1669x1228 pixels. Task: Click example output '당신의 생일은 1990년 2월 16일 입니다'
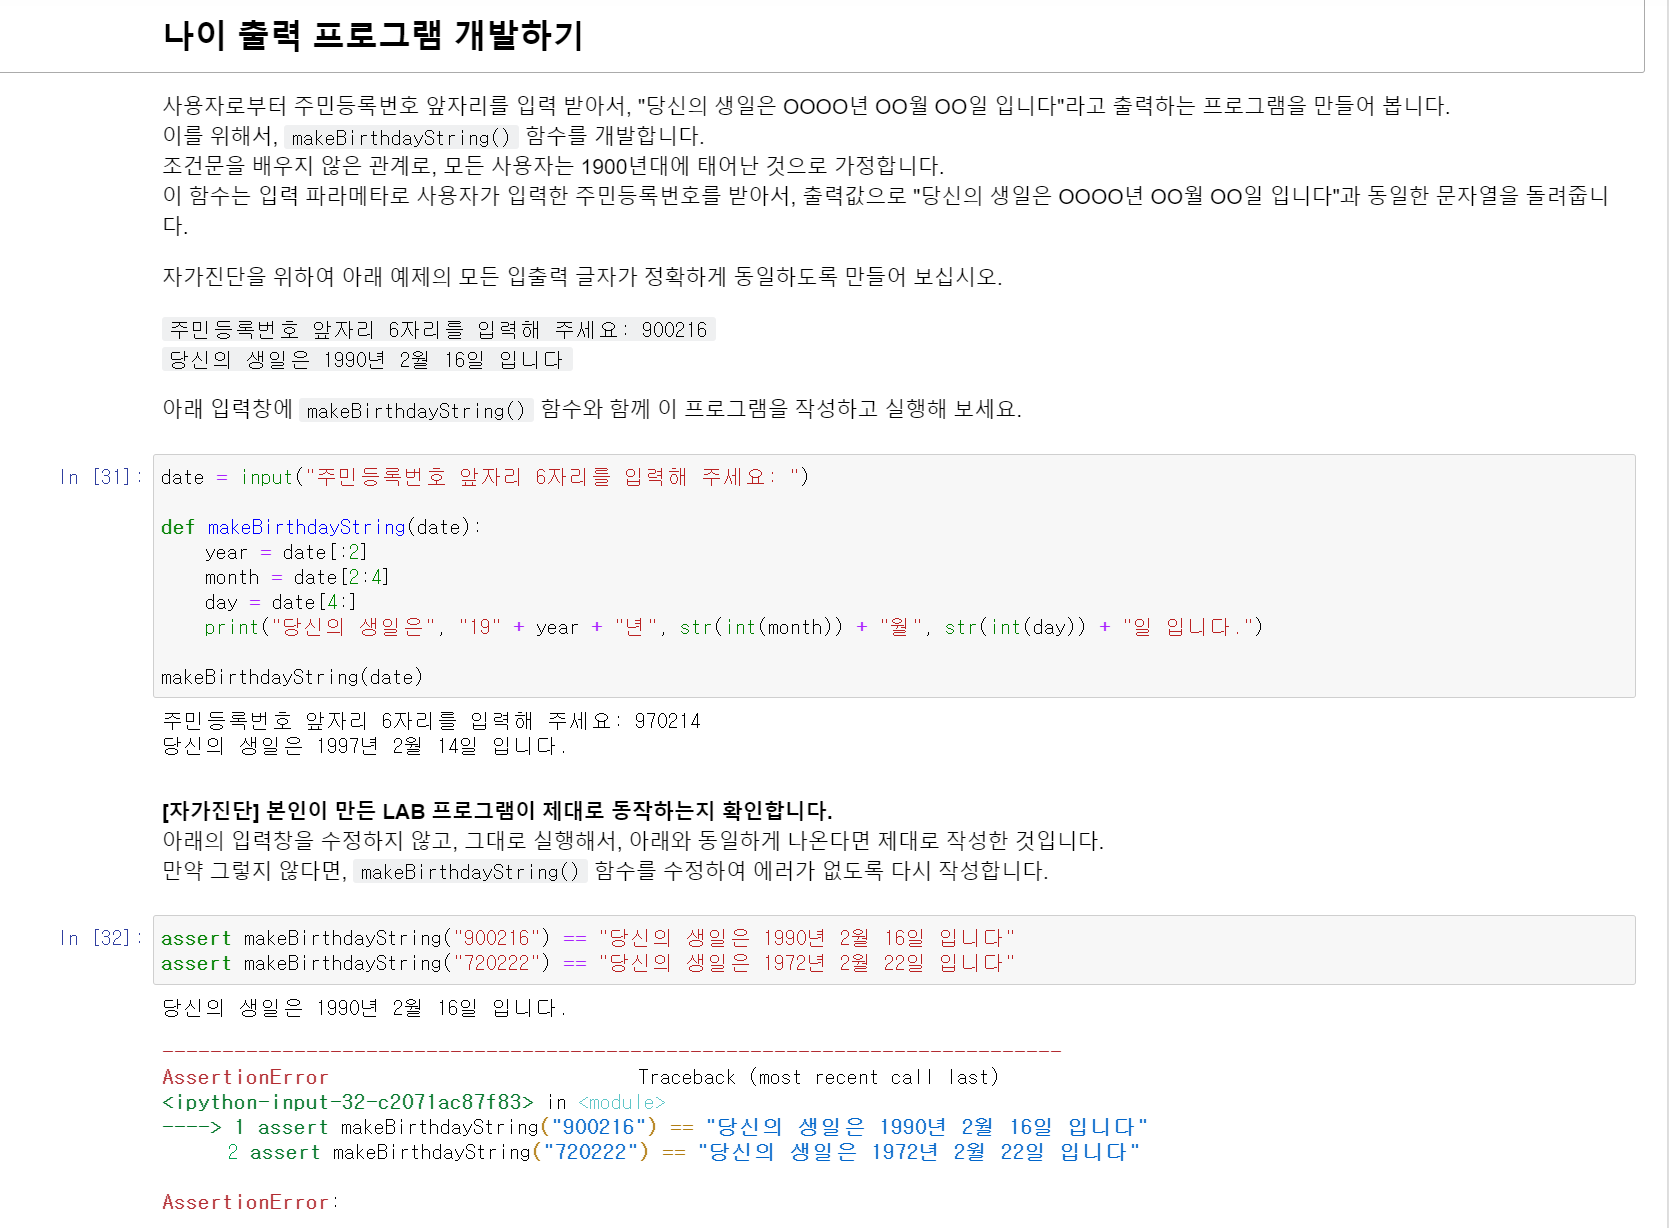coord(367,360)
